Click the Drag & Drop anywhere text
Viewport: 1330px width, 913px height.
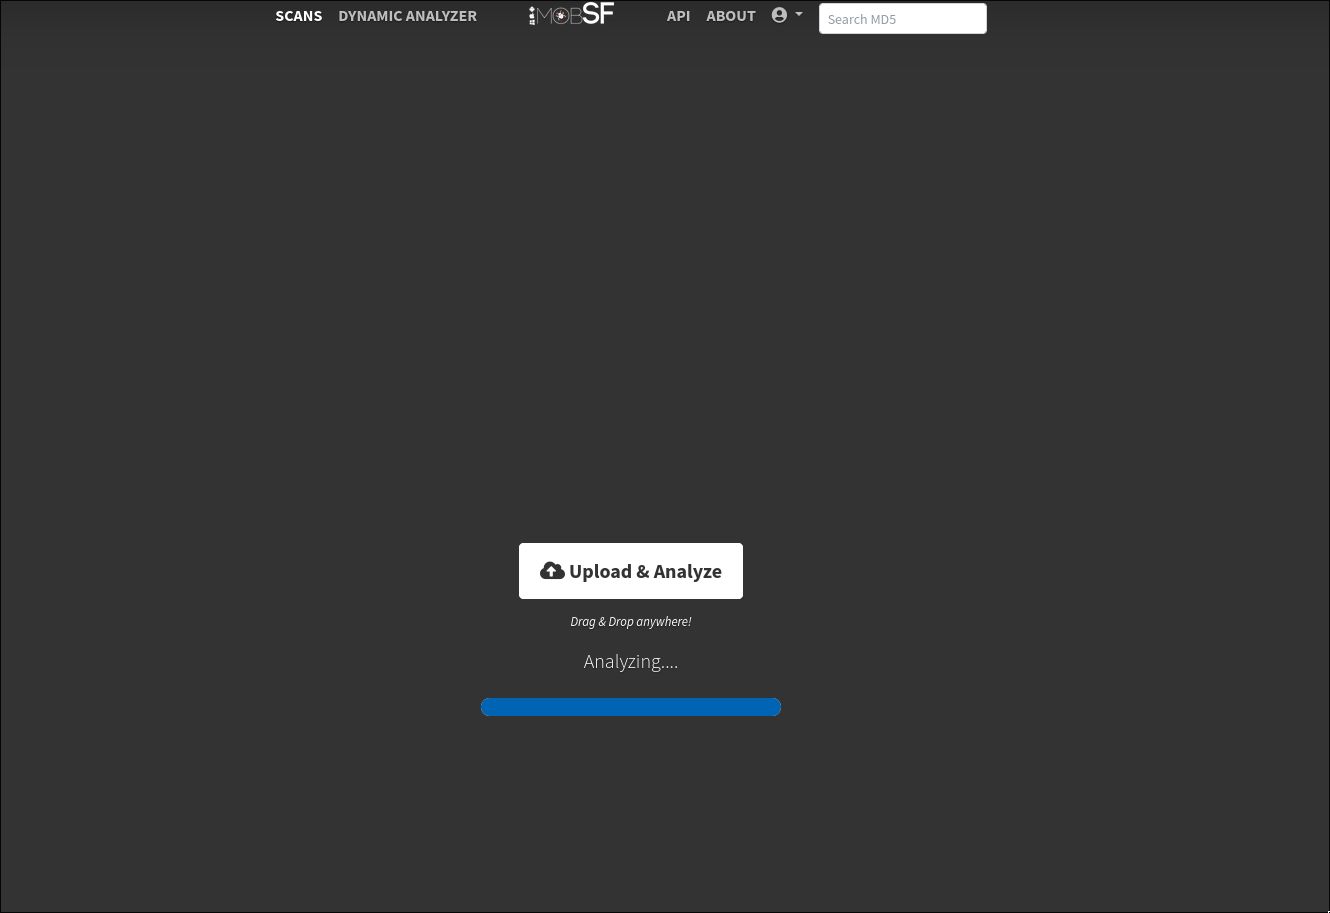point(630,622)
